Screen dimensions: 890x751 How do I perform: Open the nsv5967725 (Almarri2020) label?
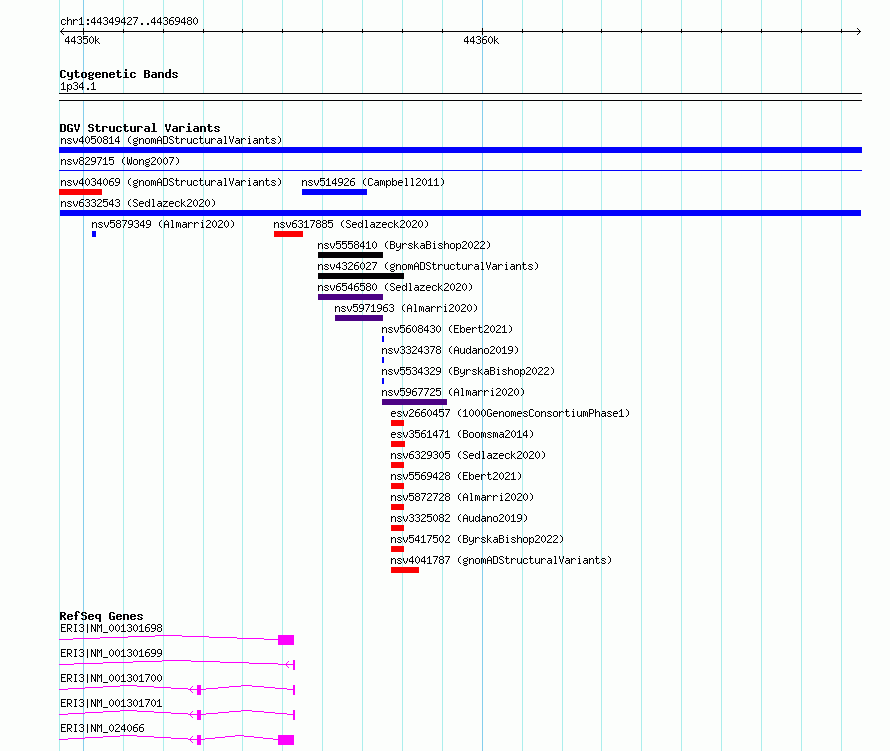tap(453, 392)
